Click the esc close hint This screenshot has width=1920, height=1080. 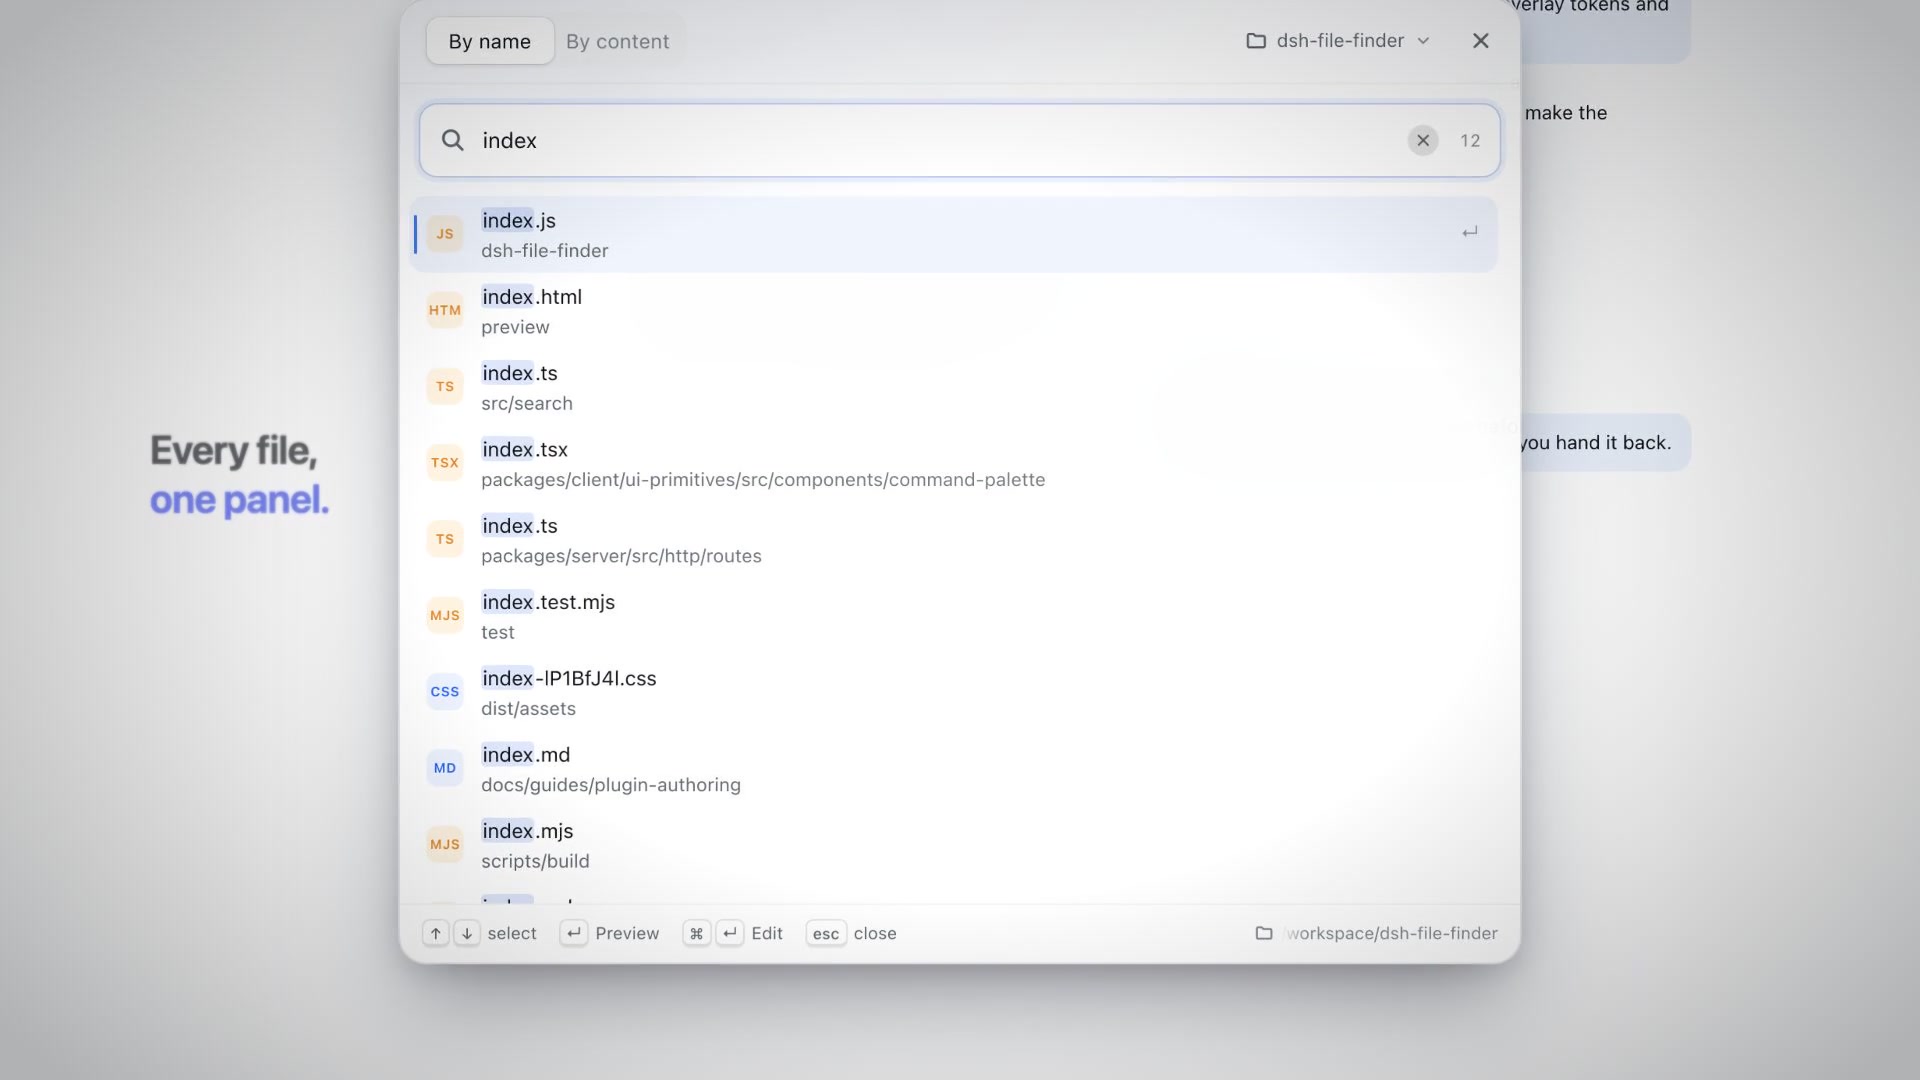pyautogui.click(x=851, y=933)
